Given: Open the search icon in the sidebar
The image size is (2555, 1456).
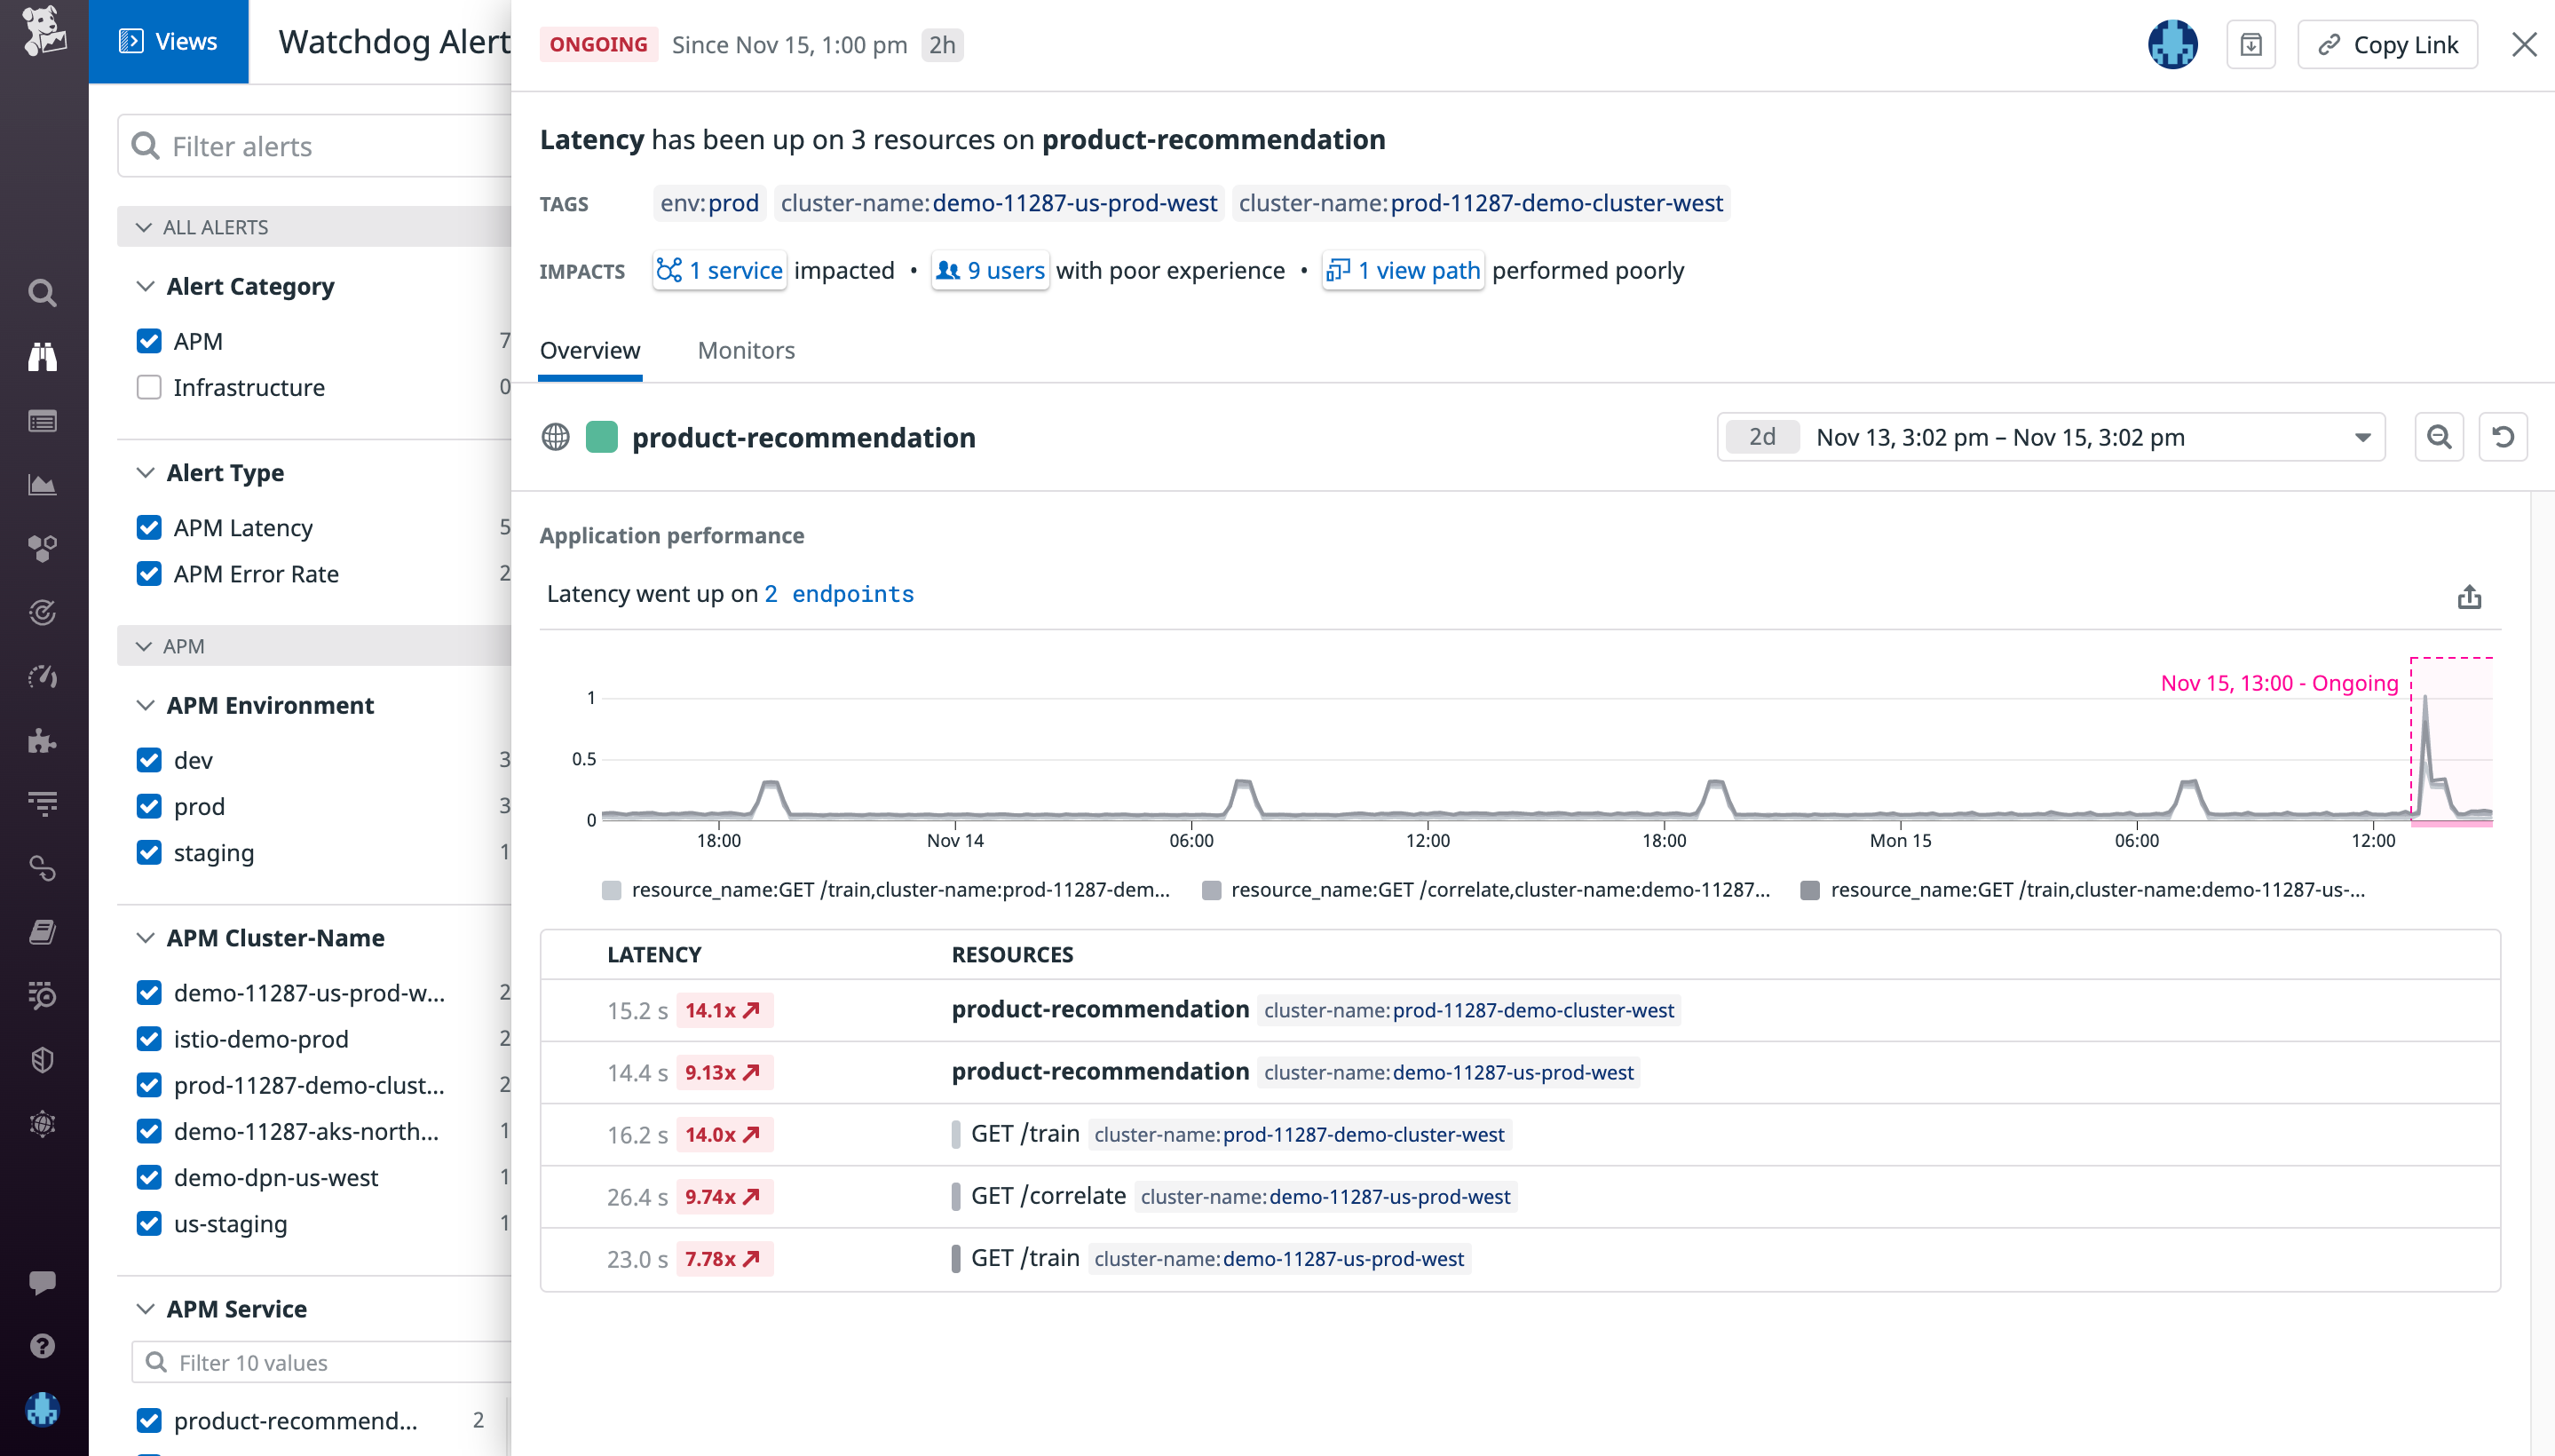Looking at the screenshot, I should [42, 292].
